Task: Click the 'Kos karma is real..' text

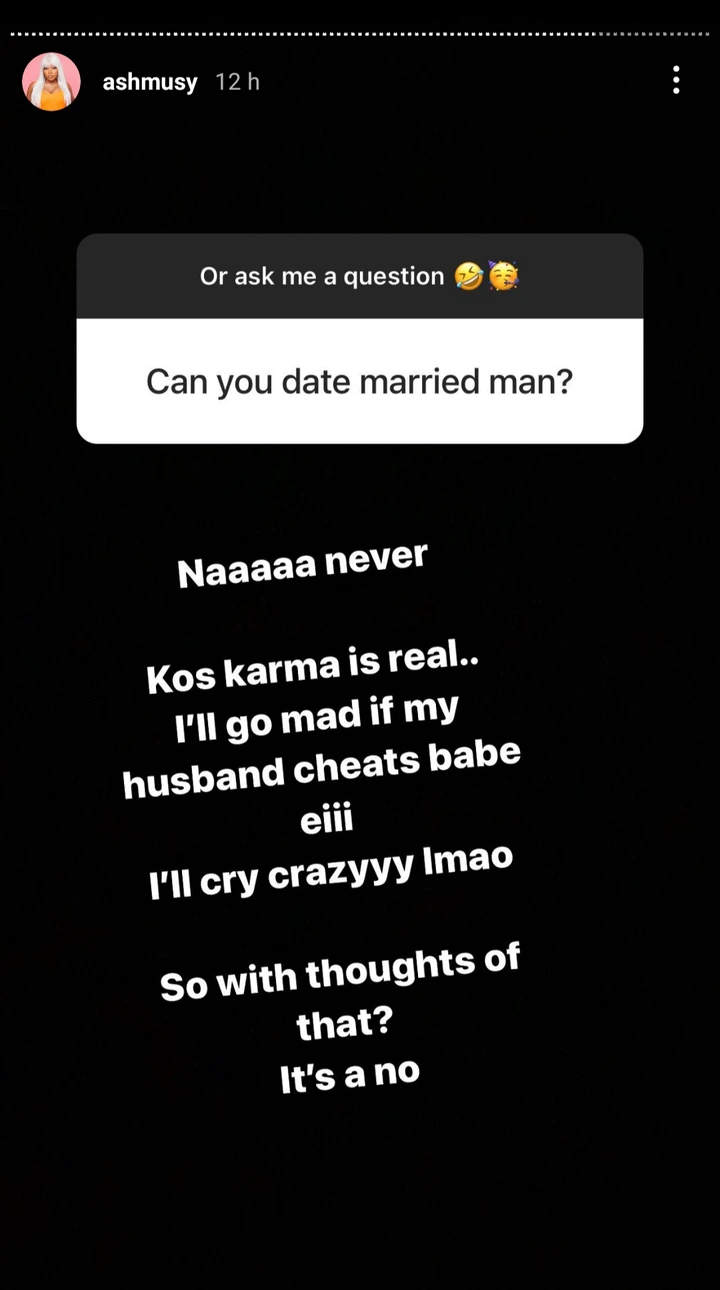Action: coord(312,662)
